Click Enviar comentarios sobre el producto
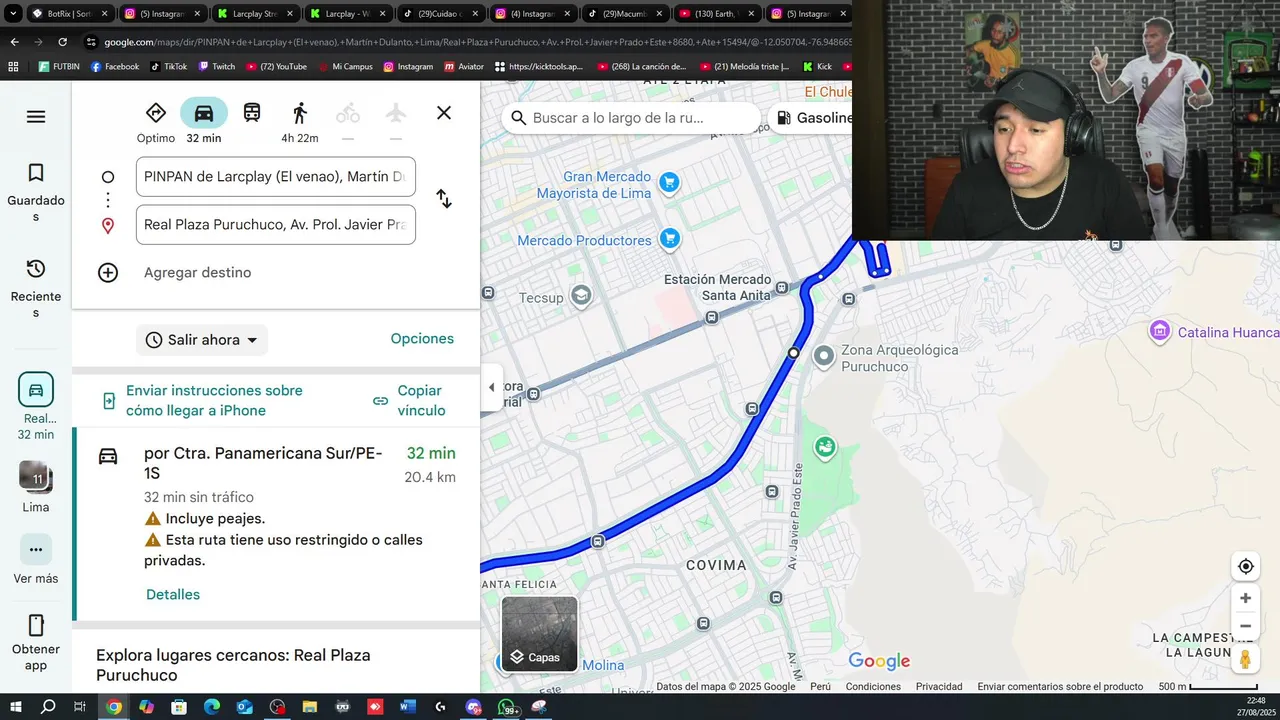The width and height of the screenshot is (1280, 720). pyautogui.click(x=1060, y=686)
